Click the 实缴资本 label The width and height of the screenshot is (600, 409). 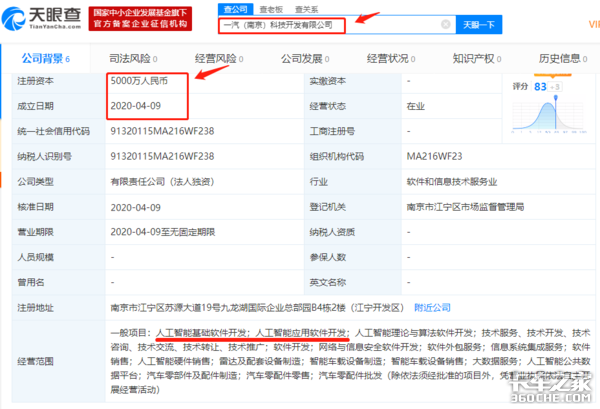(x=328, y=81)
